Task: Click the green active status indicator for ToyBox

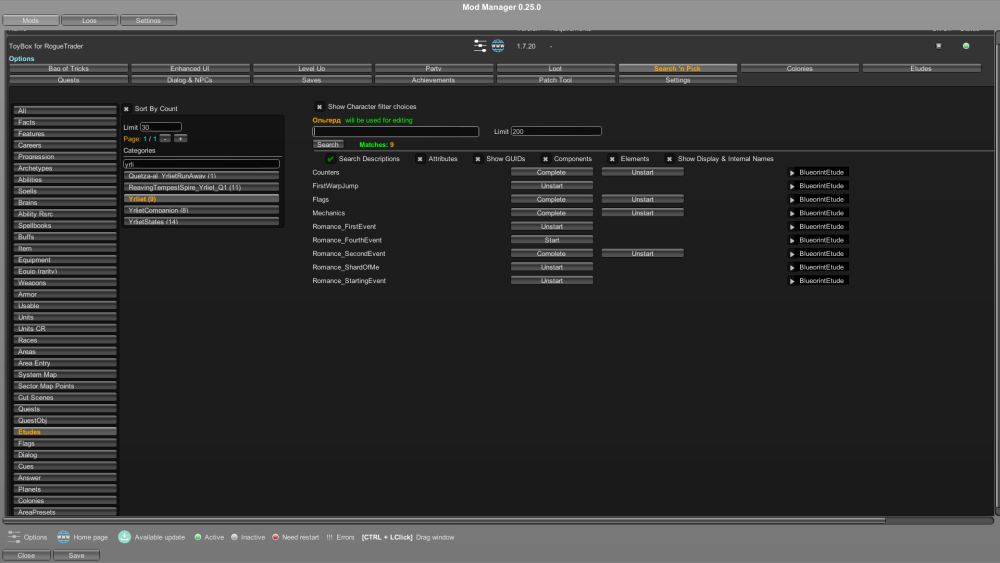Action: pos(966,46)
